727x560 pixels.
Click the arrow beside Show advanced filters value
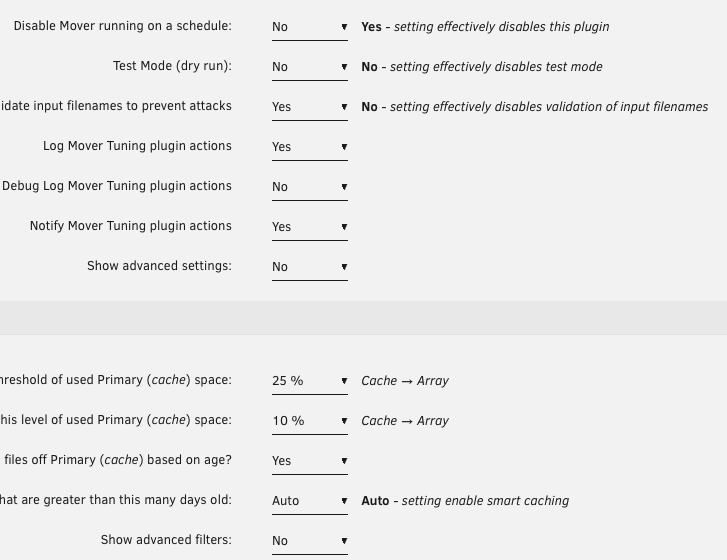[x=344, y=541]
